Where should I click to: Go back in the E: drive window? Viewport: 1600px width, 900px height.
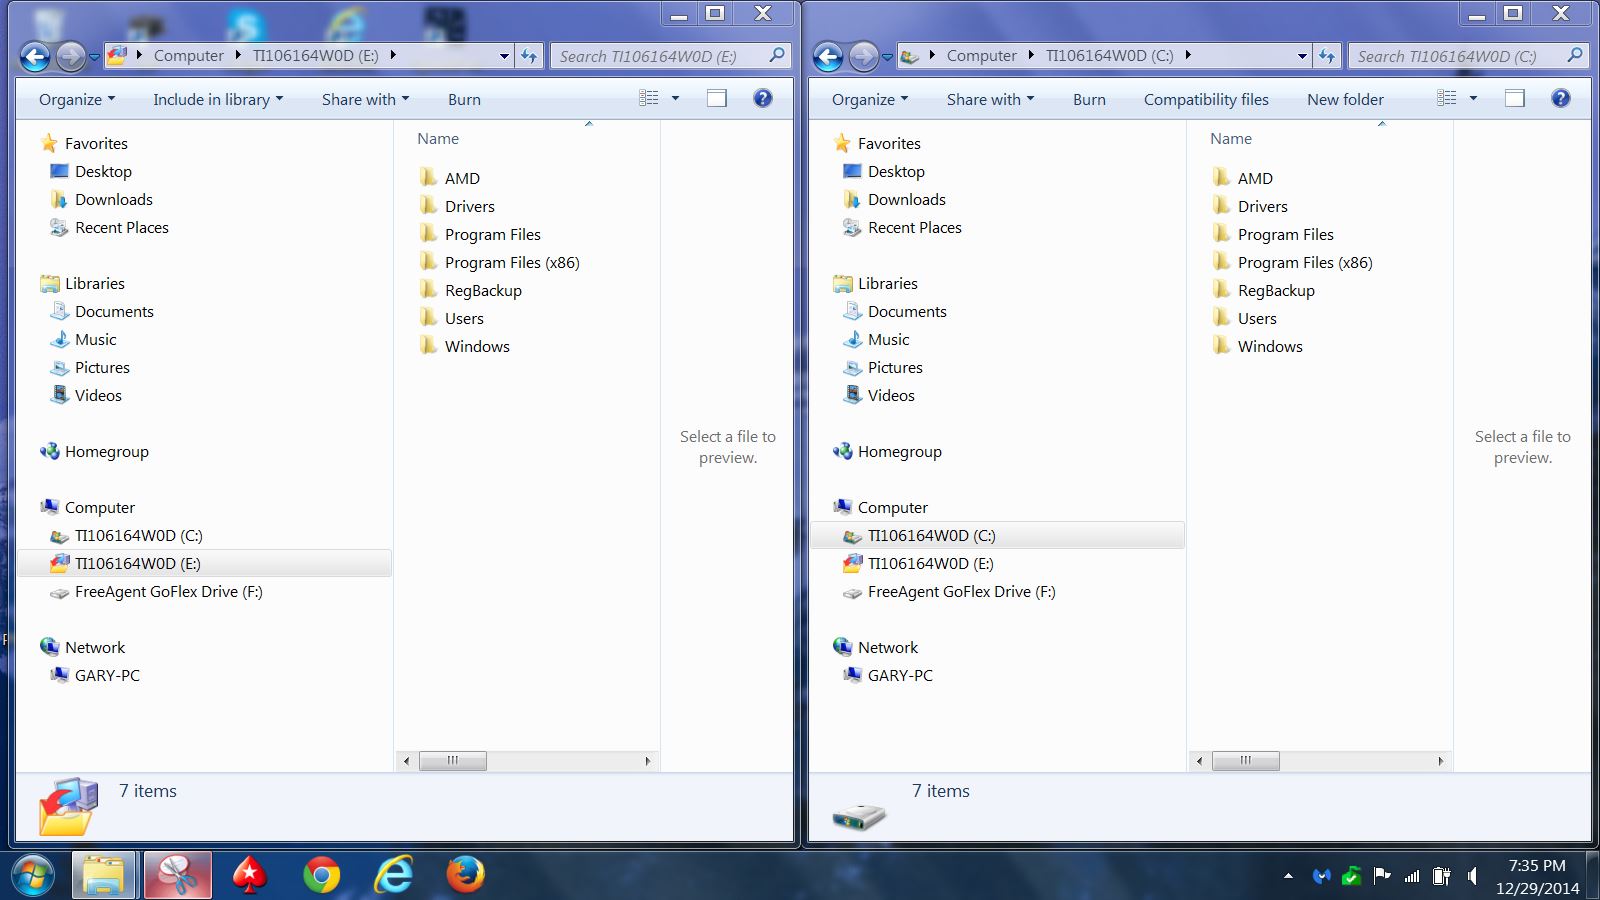pos(35,57)
